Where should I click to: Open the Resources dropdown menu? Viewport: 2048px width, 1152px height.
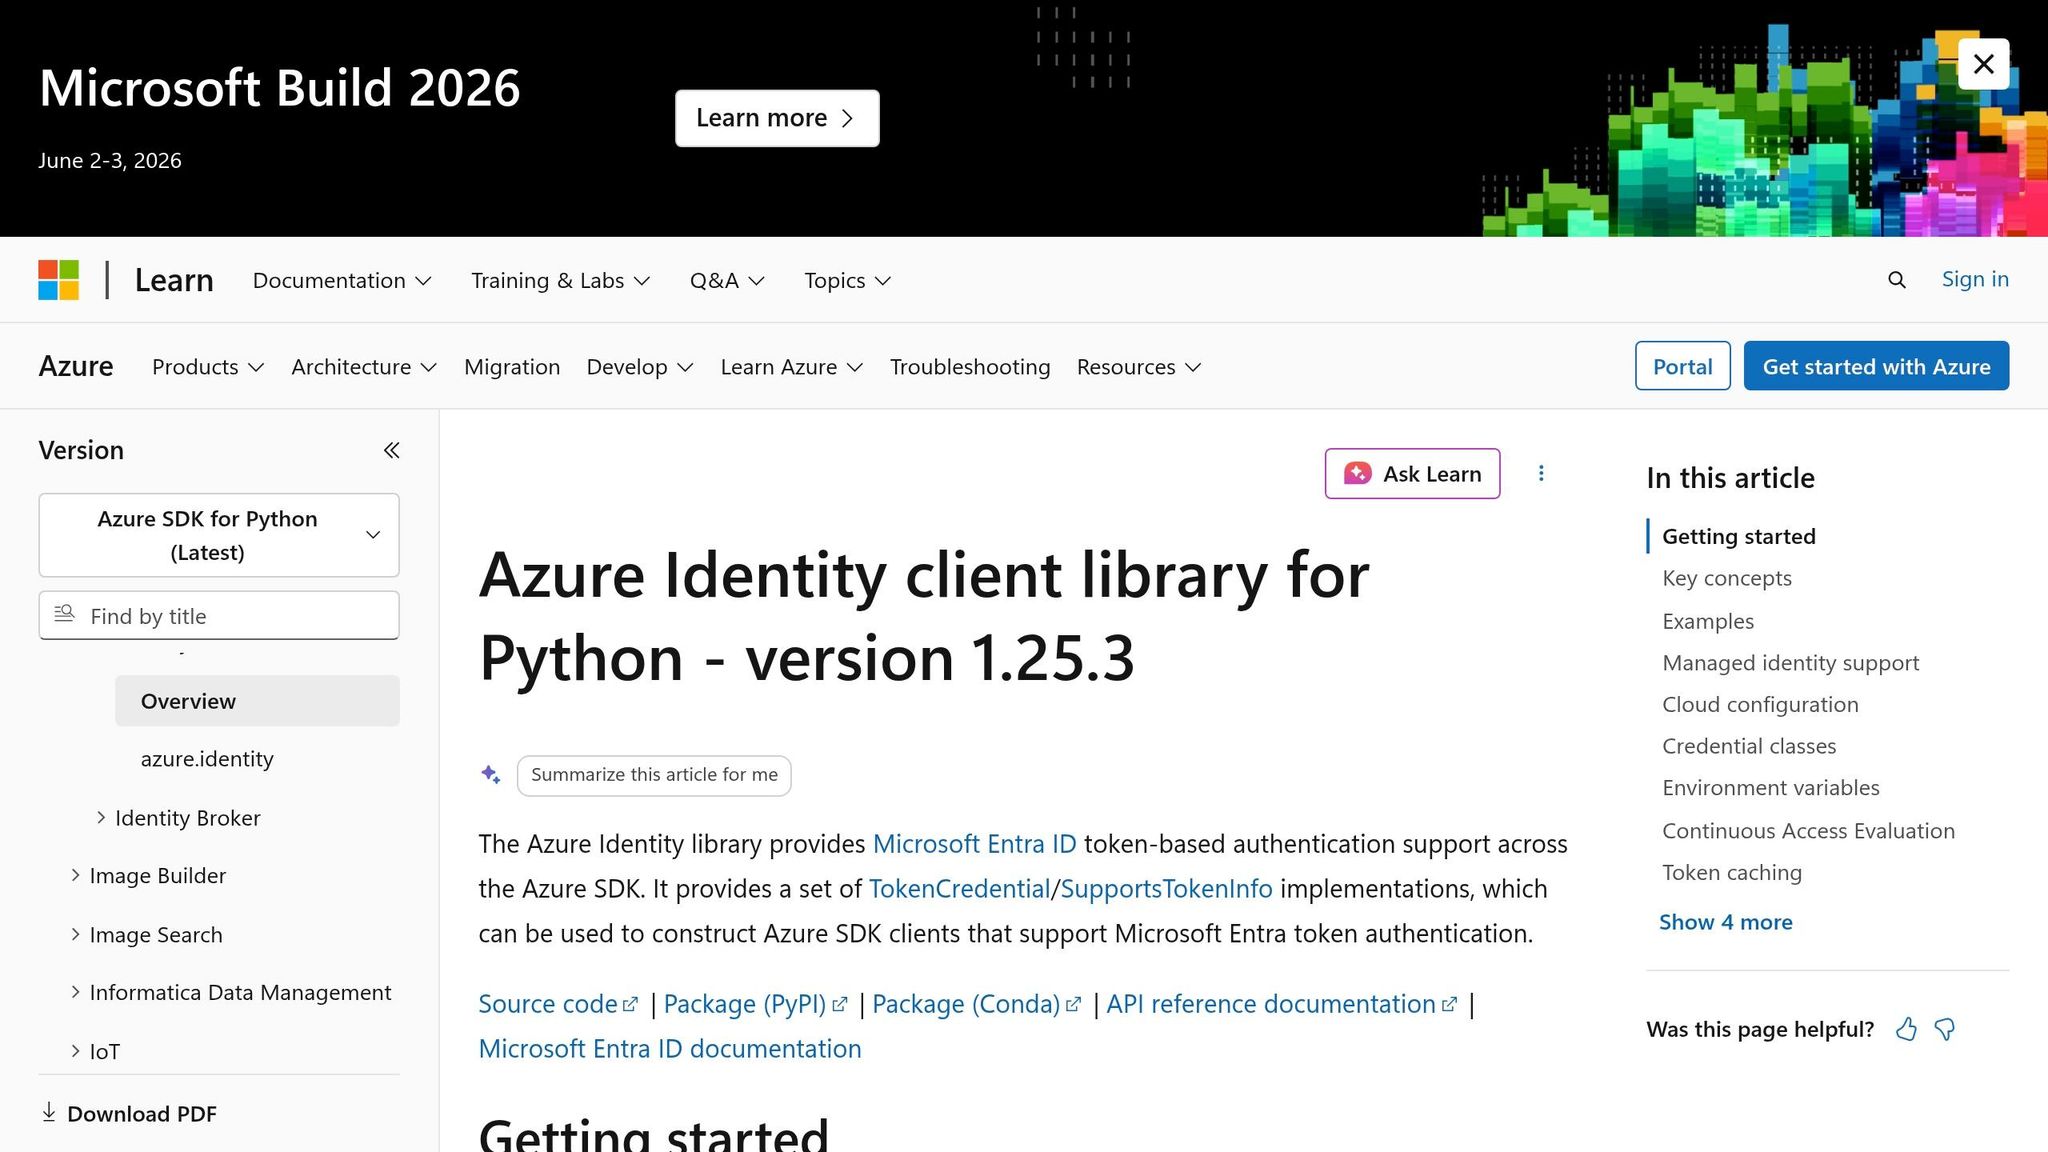pyautogui.click(x=1139, y=367)
